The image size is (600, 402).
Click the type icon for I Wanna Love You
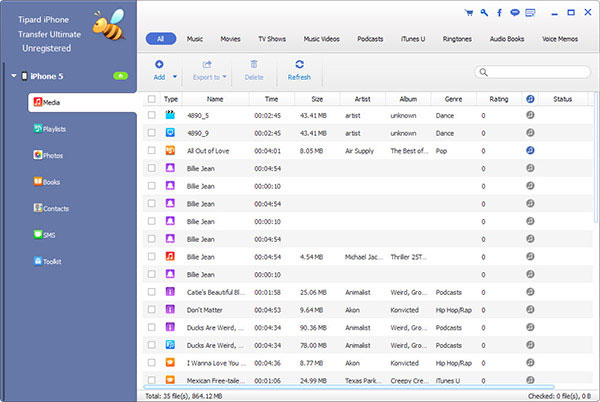170,362
